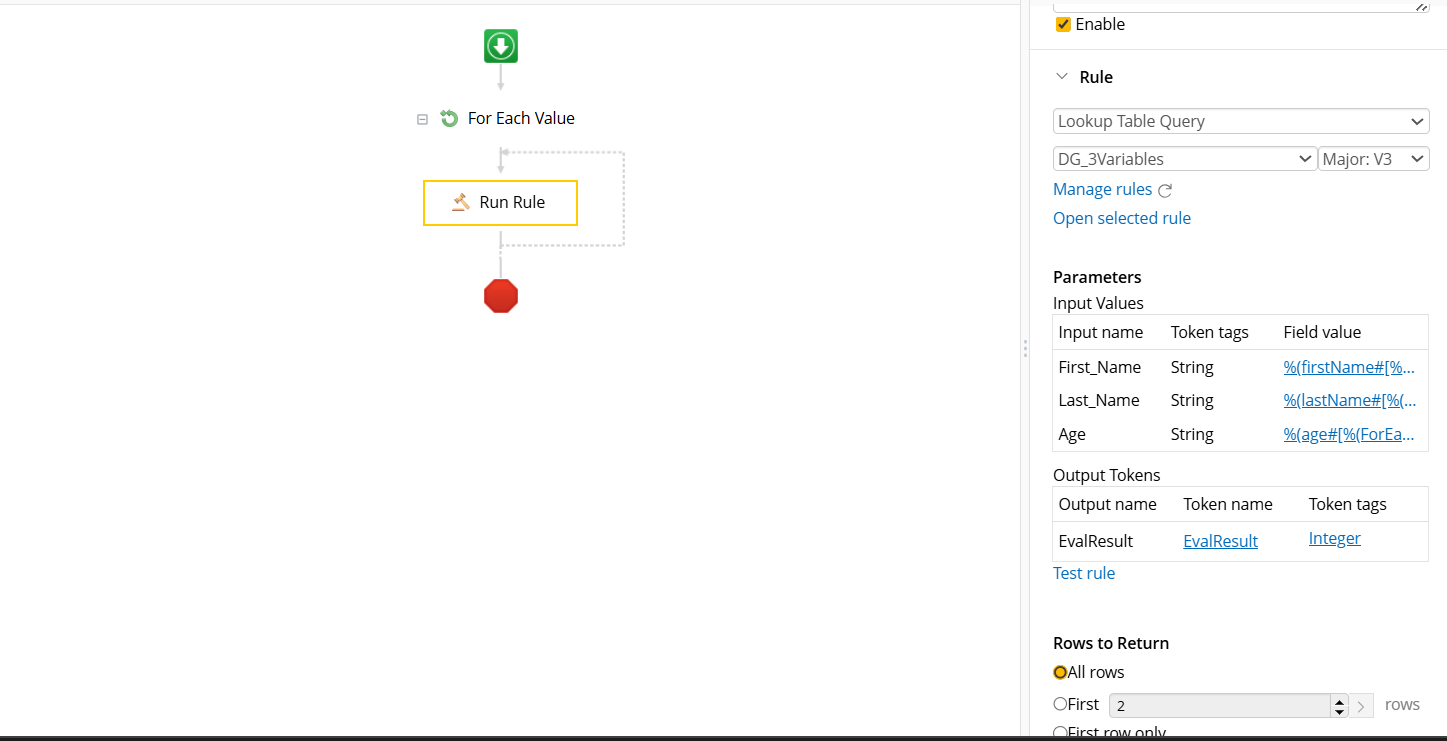Screen dimensions: 1447x741
Task: Choose the First rows radio button
Action: pyautogui.click(x=1060, y=704)
